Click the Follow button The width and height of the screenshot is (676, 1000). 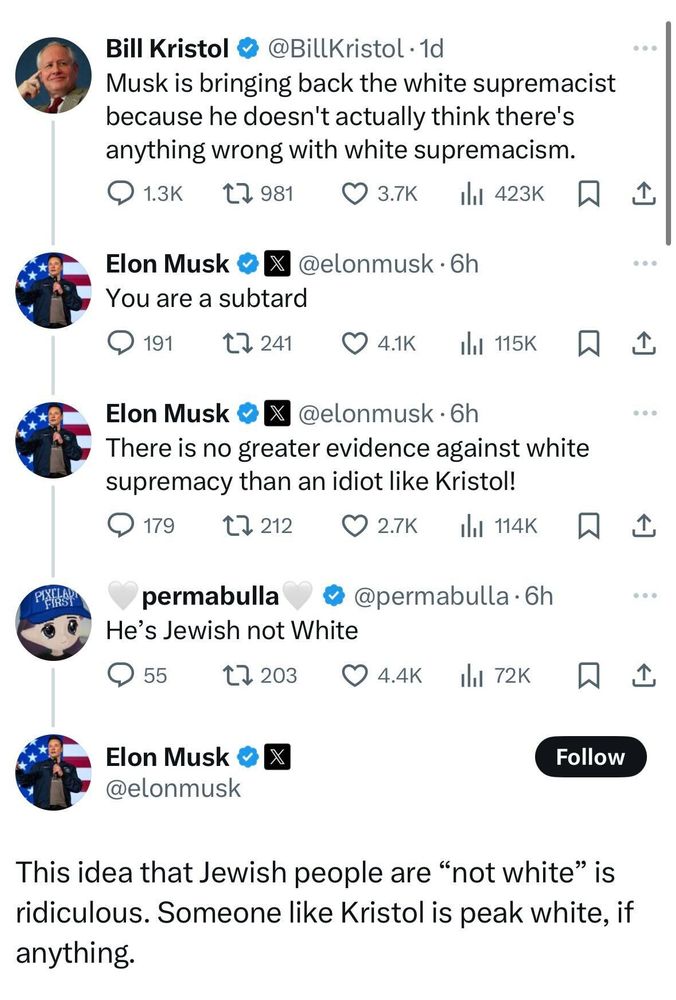(x=590, y=757)
